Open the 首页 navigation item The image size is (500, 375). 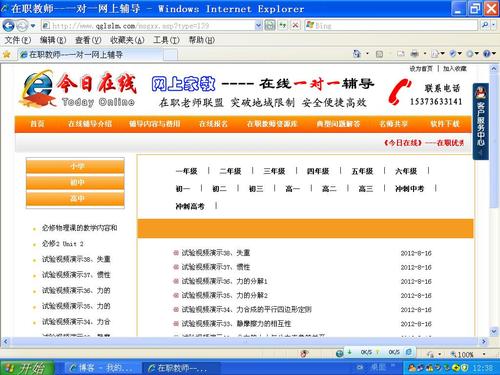click(x=37, y=124)
